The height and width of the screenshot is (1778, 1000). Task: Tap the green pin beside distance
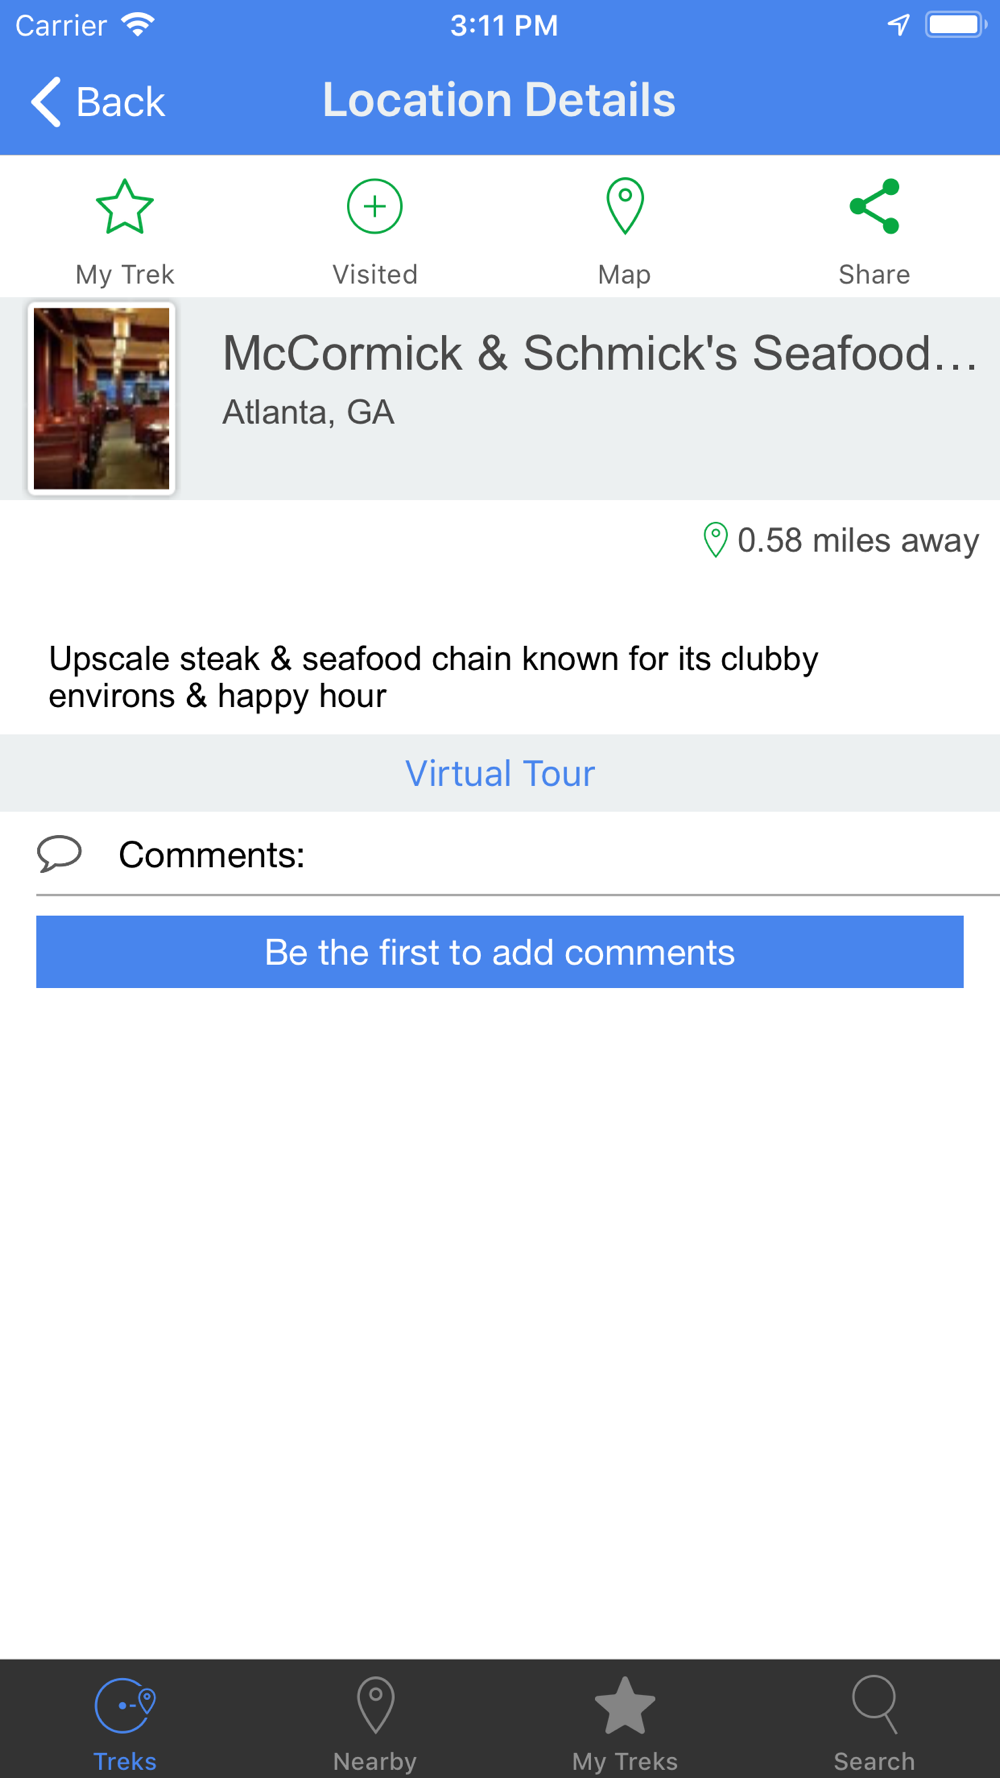coord(715,540)
